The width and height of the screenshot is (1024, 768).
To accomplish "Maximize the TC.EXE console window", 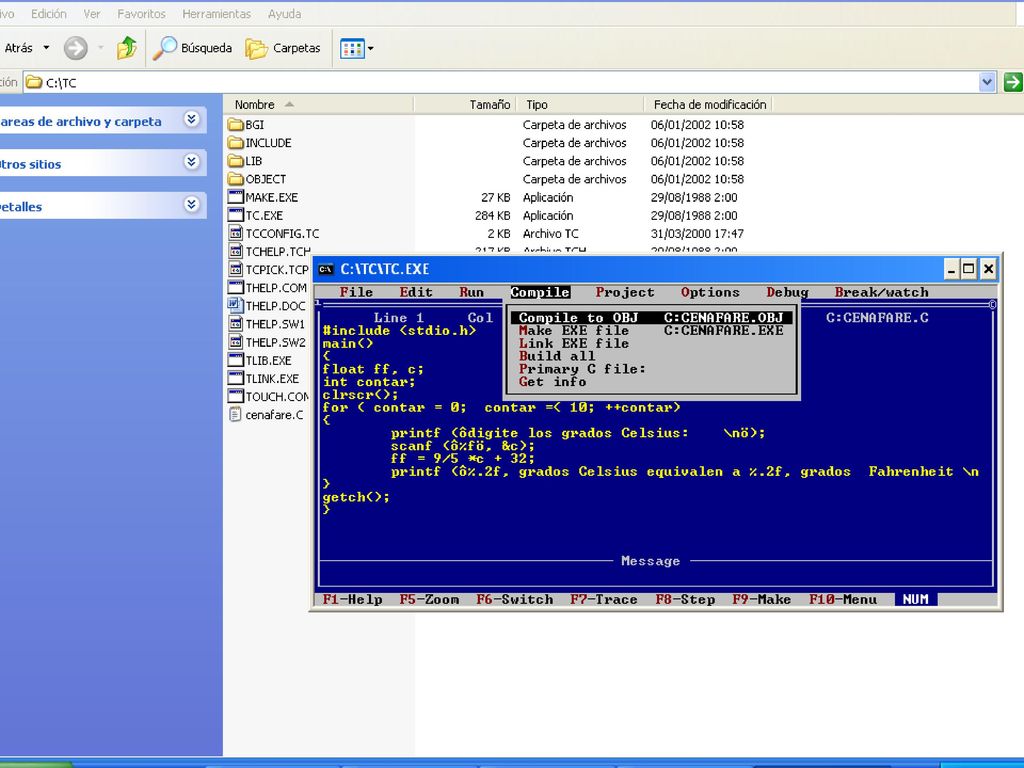I will click(x=969, y=269).
